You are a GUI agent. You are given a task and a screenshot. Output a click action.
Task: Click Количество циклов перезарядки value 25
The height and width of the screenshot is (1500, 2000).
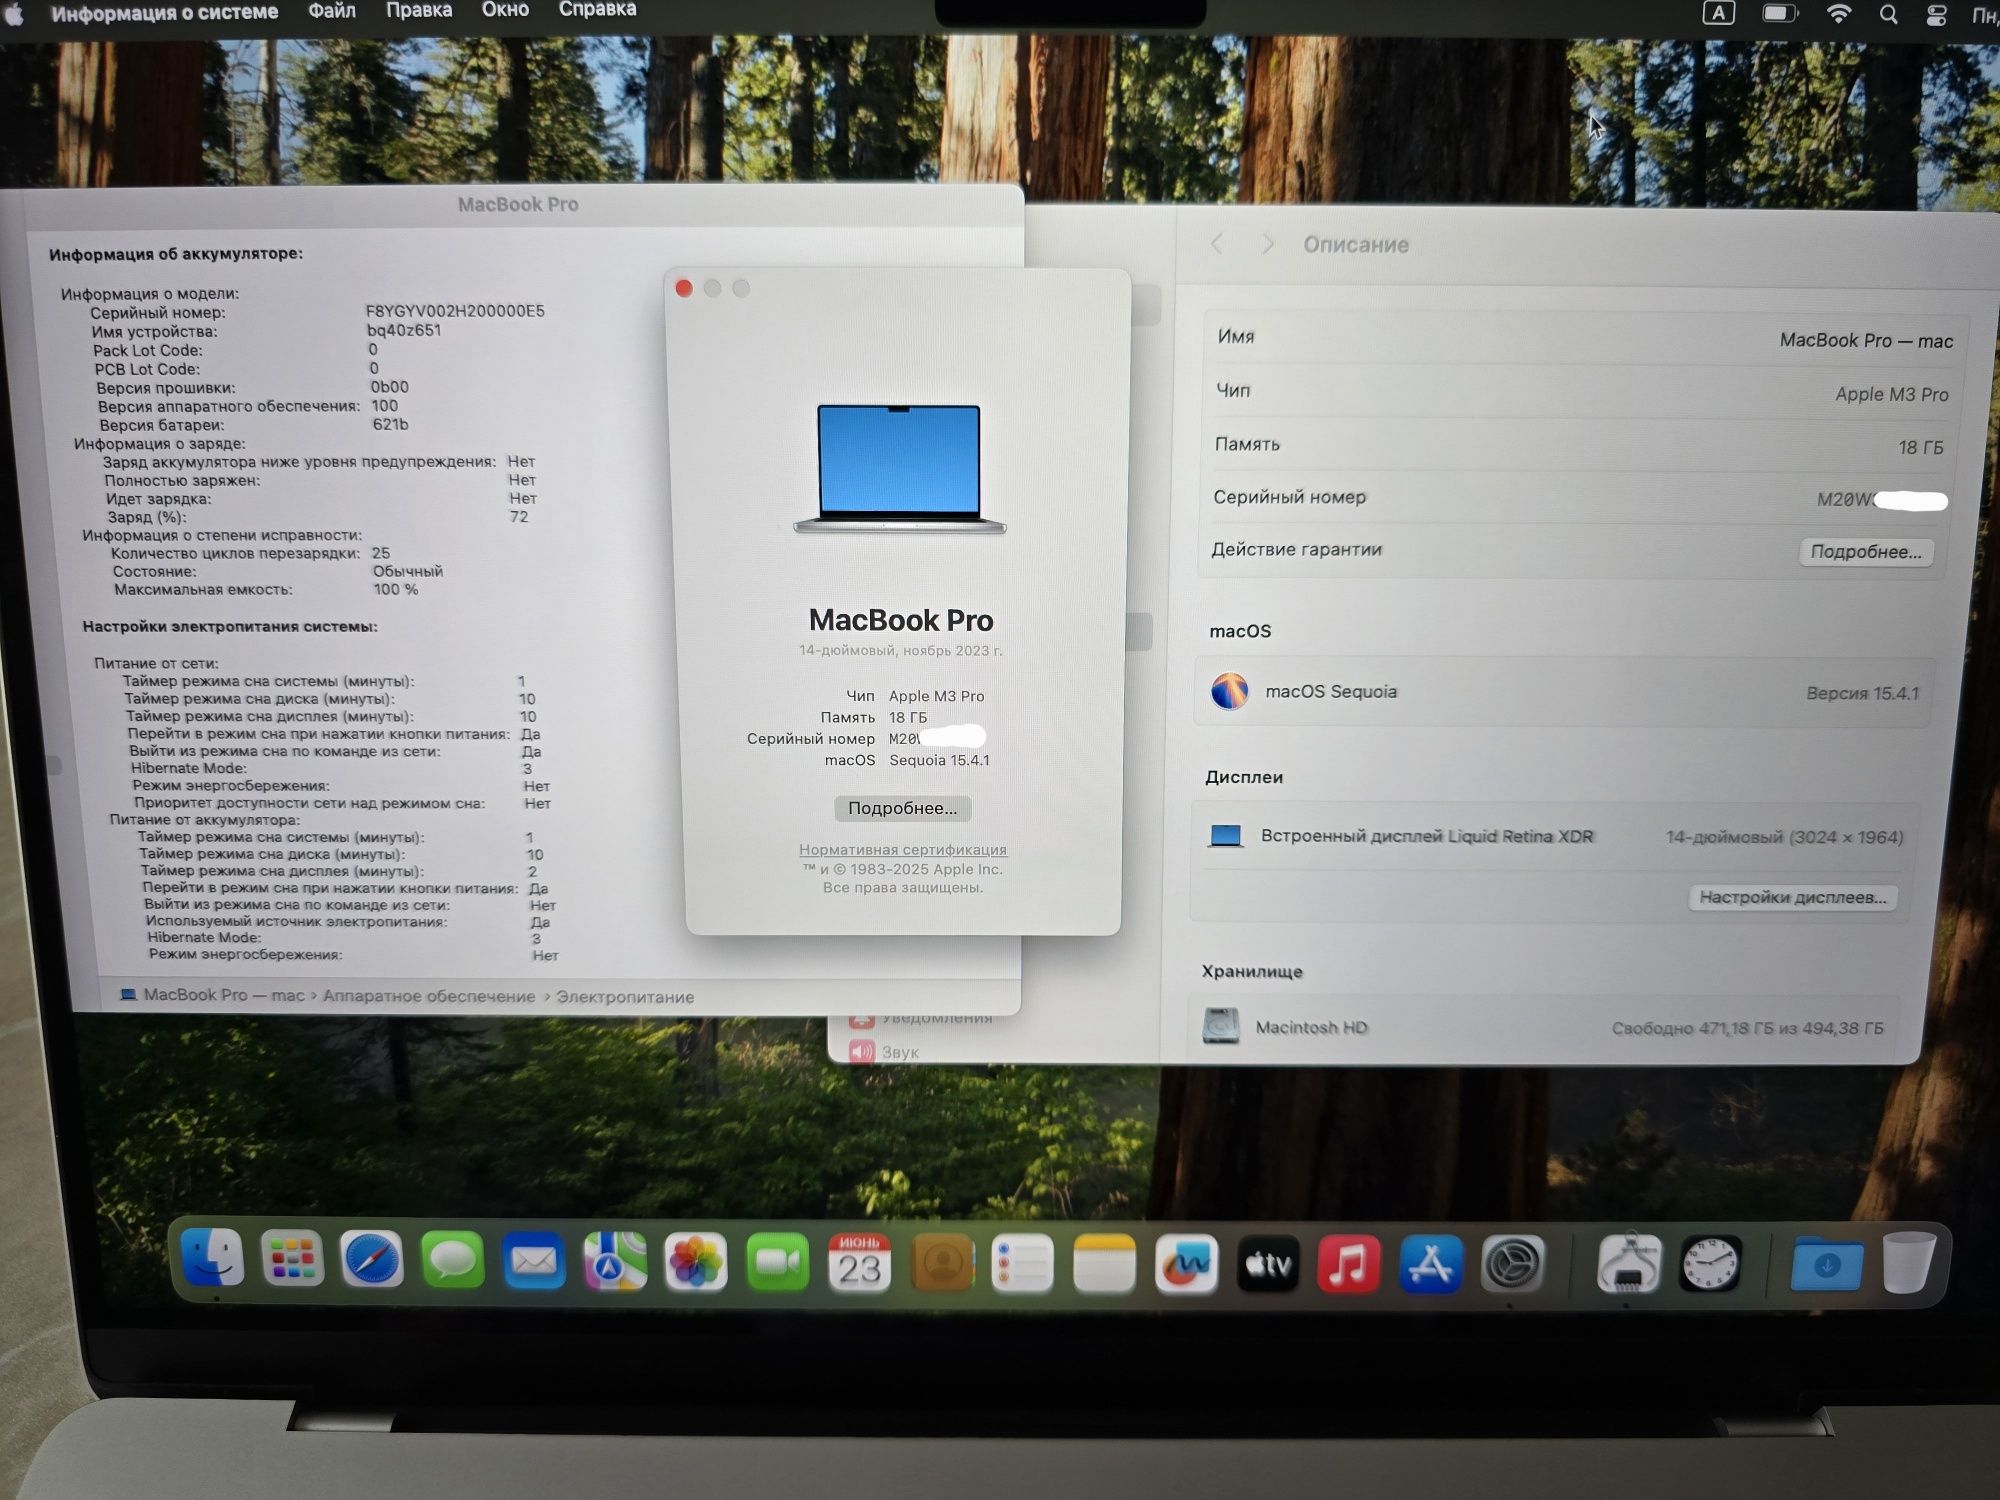(381, 553)
